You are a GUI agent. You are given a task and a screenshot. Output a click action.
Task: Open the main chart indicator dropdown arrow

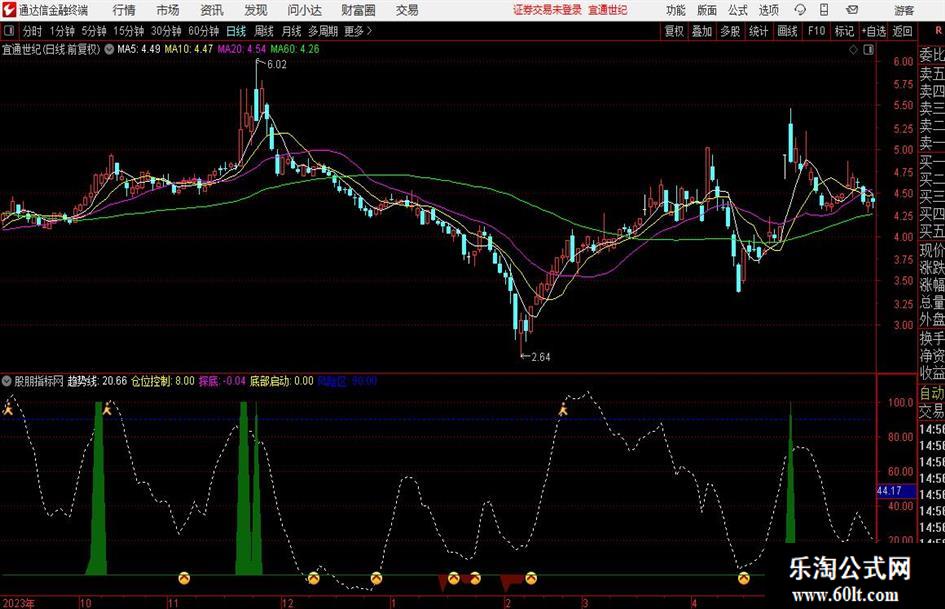point(109,49)
